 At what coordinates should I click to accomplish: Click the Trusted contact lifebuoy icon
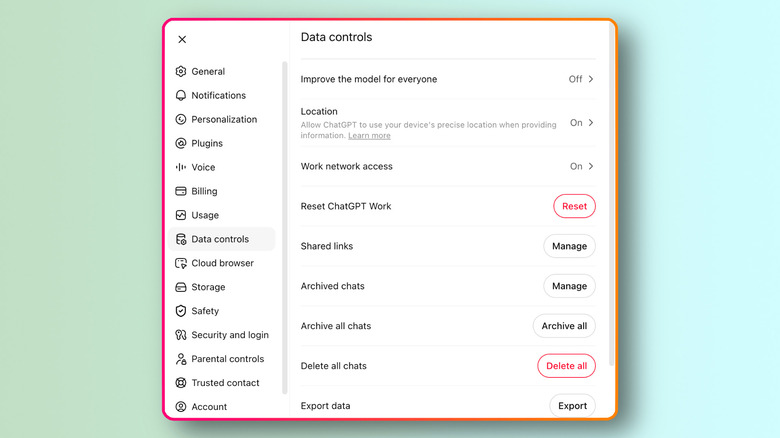point(181,382)
